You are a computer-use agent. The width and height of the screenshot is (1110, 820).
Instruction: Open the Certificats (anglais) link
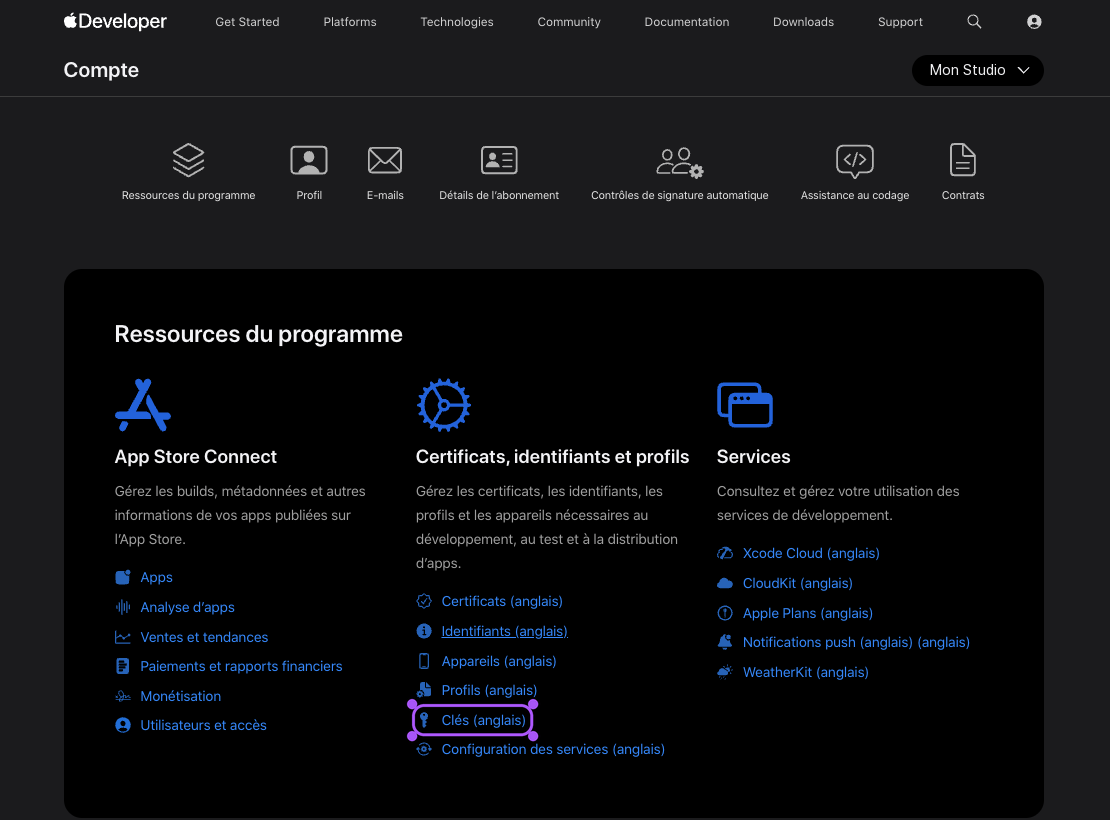502,601
